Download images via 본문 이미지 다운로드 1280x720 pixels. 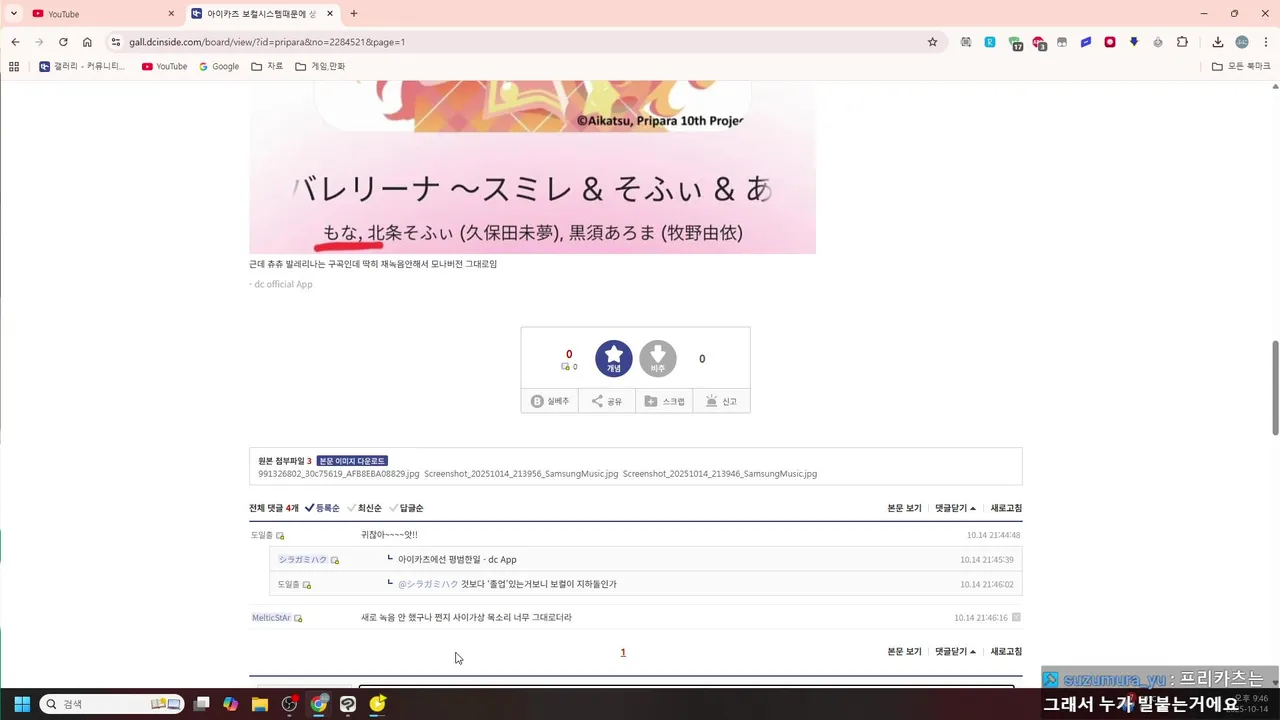pos(352,461)
